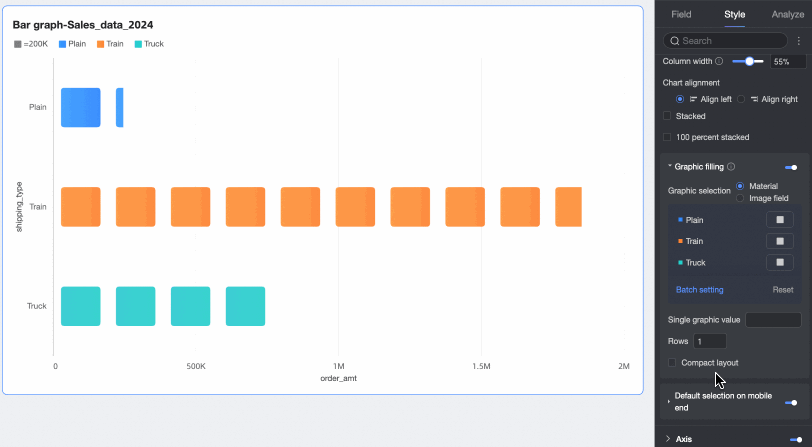The image size is (812, 447).
Task: Click the first orange Train bar square
Action: pyautogui.click(x=81, y=207)
